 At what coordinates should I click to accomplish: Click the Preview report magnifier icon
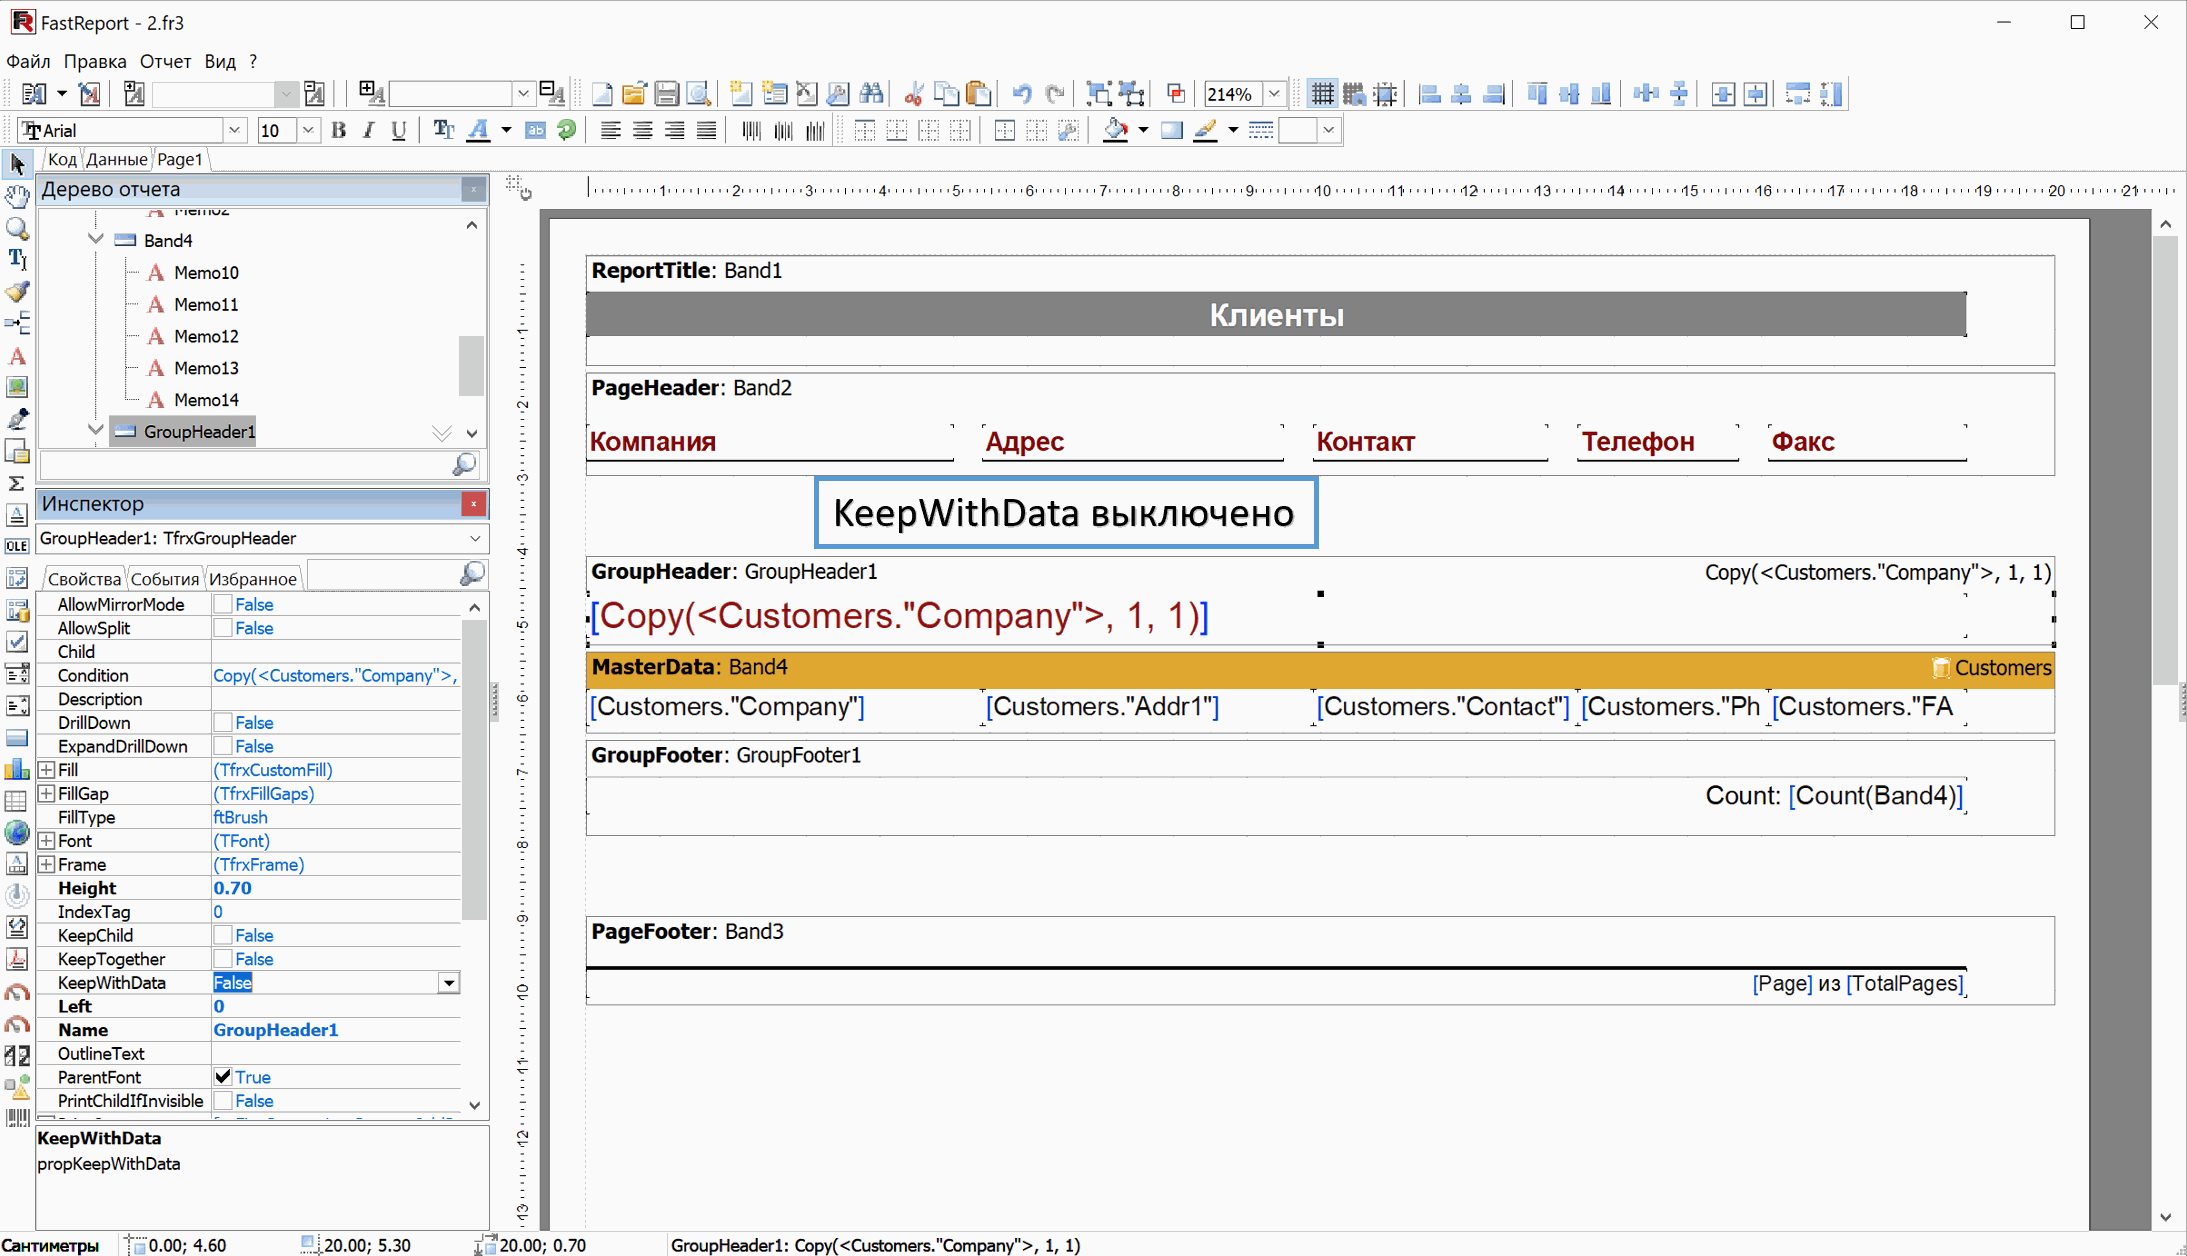pos(699,94)
